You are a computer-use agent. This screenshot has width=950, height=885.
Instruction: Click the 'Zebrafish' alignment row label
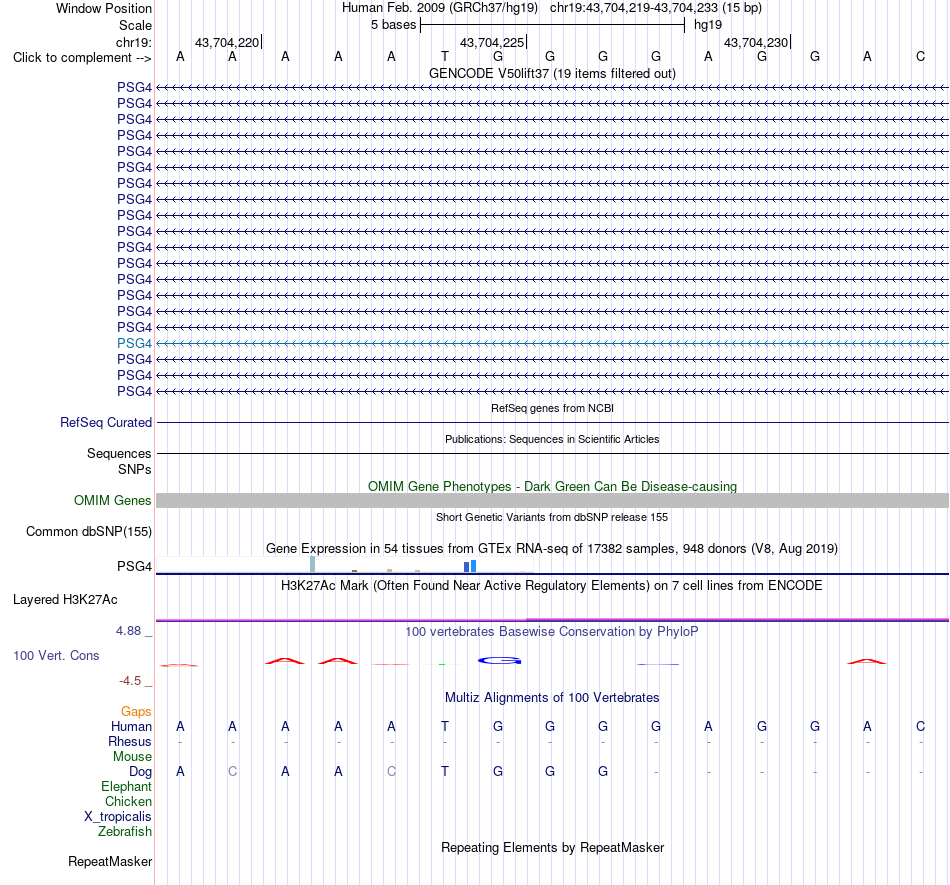point(125,831)
